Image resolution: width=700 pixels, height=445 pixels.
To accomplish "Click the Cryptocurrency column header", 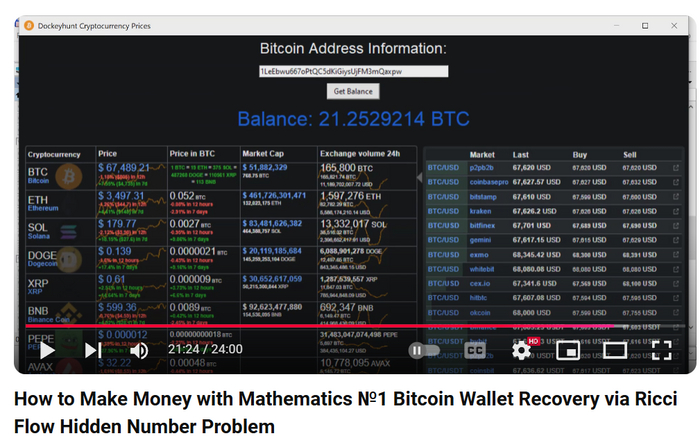I will pos(54,154).
